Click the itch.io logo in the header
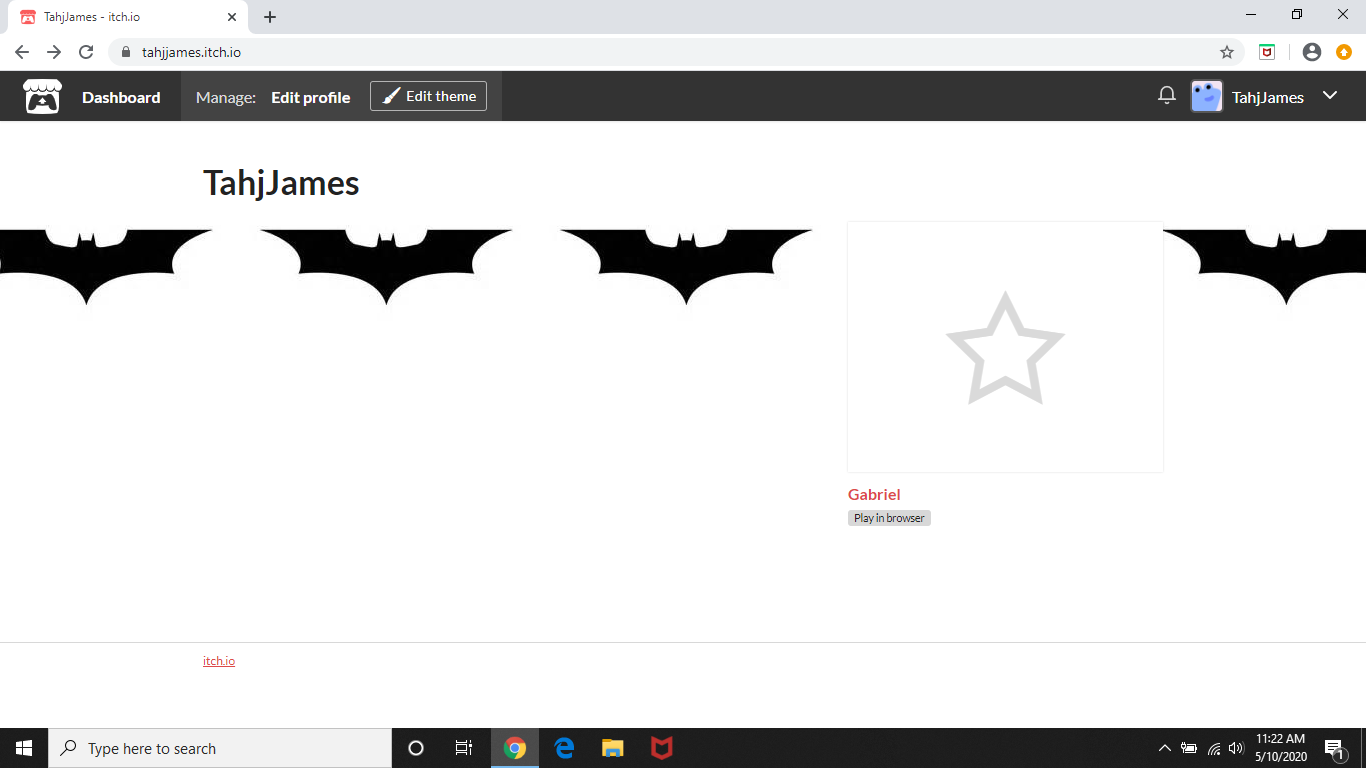The height and width of the screenshot is (768, 1366). pyautogui.click(x=42, y=97)
